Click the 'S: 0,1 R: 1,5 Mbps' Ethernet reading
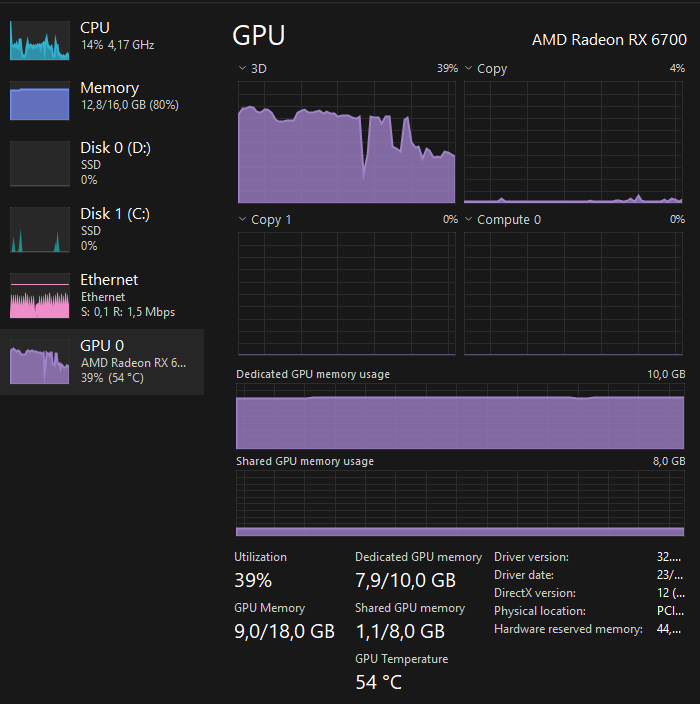The image size is (700, 704). pos(128,312)
